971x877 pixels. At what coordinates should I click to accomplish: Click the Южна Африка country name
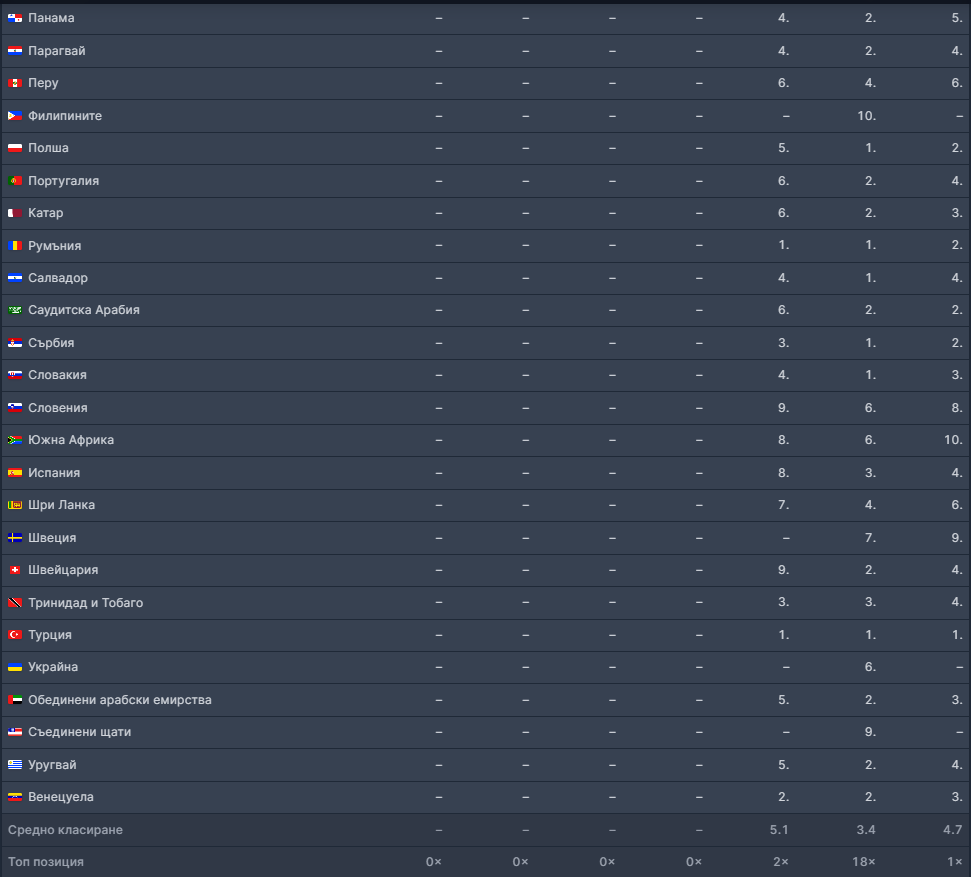[x=70, y=440]
